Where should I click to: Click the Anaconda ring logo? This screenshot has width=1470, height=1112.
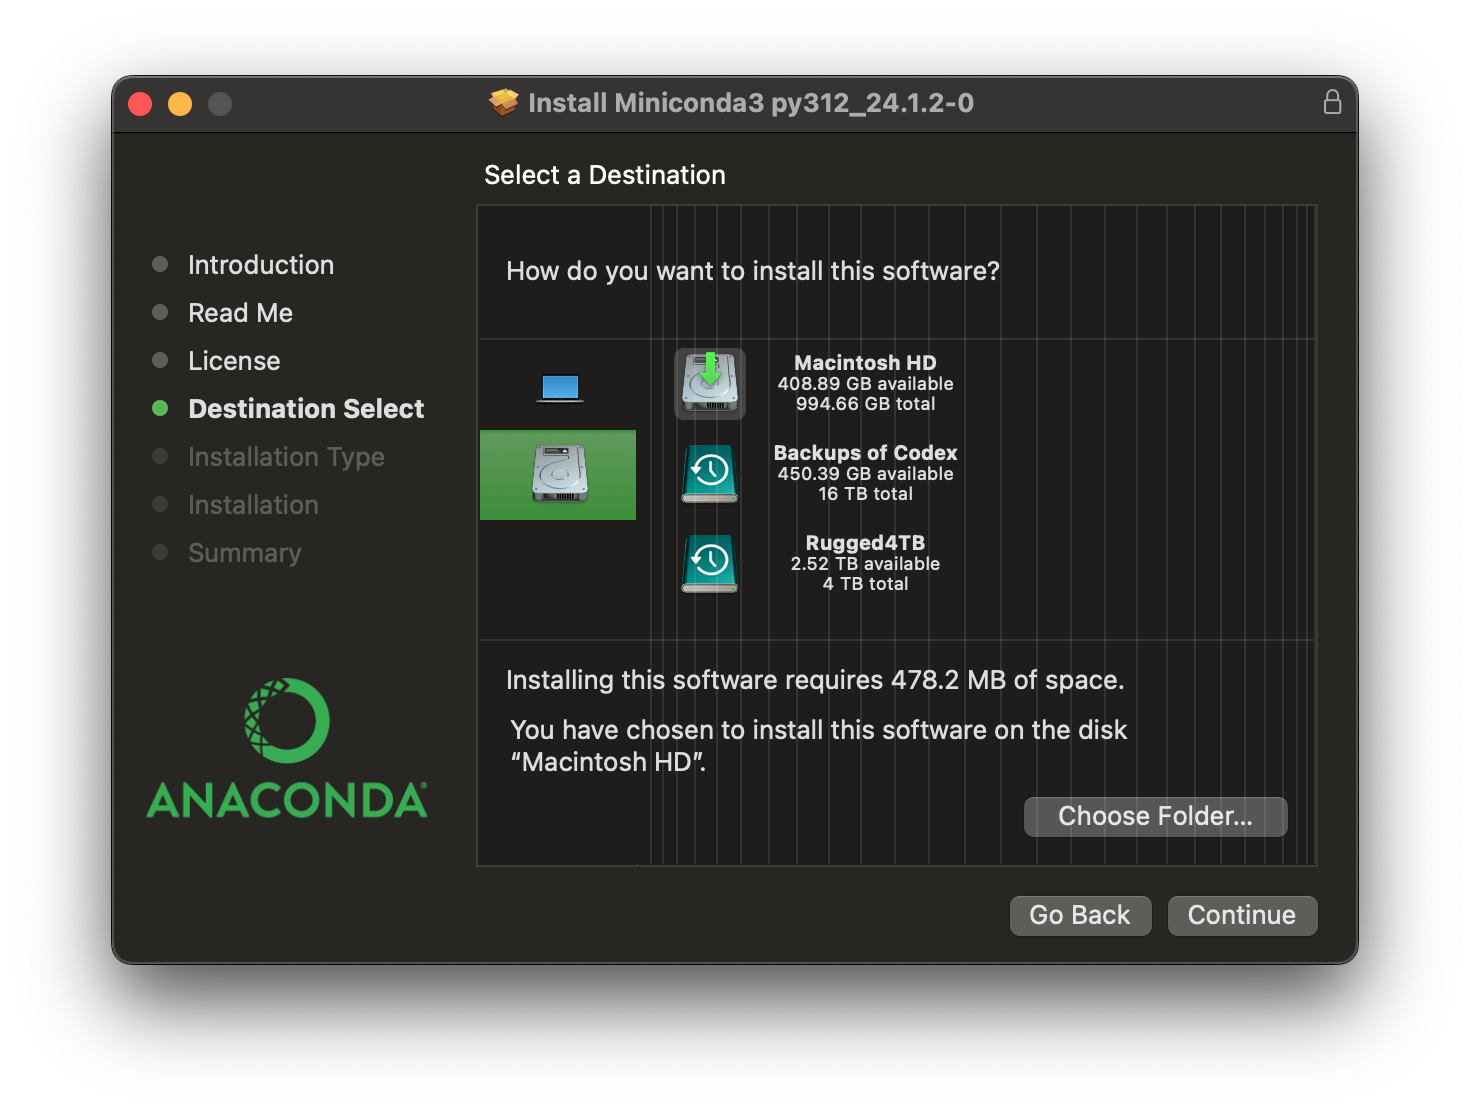(x=287, y=720)
